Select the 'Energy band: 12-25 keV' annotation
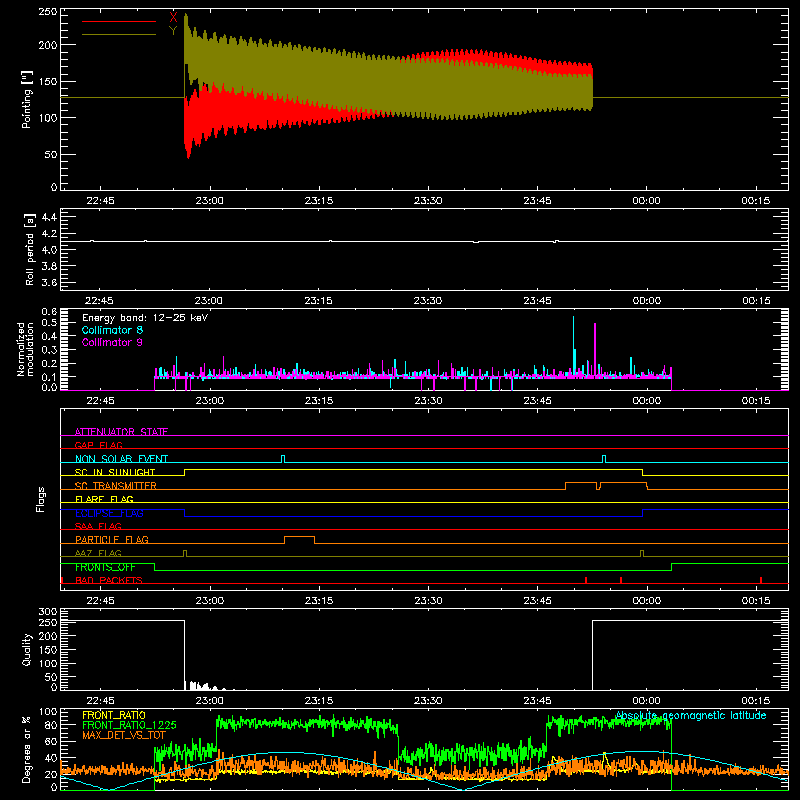The height and width of the screenshot is (800, 800). tap(145, 318)
